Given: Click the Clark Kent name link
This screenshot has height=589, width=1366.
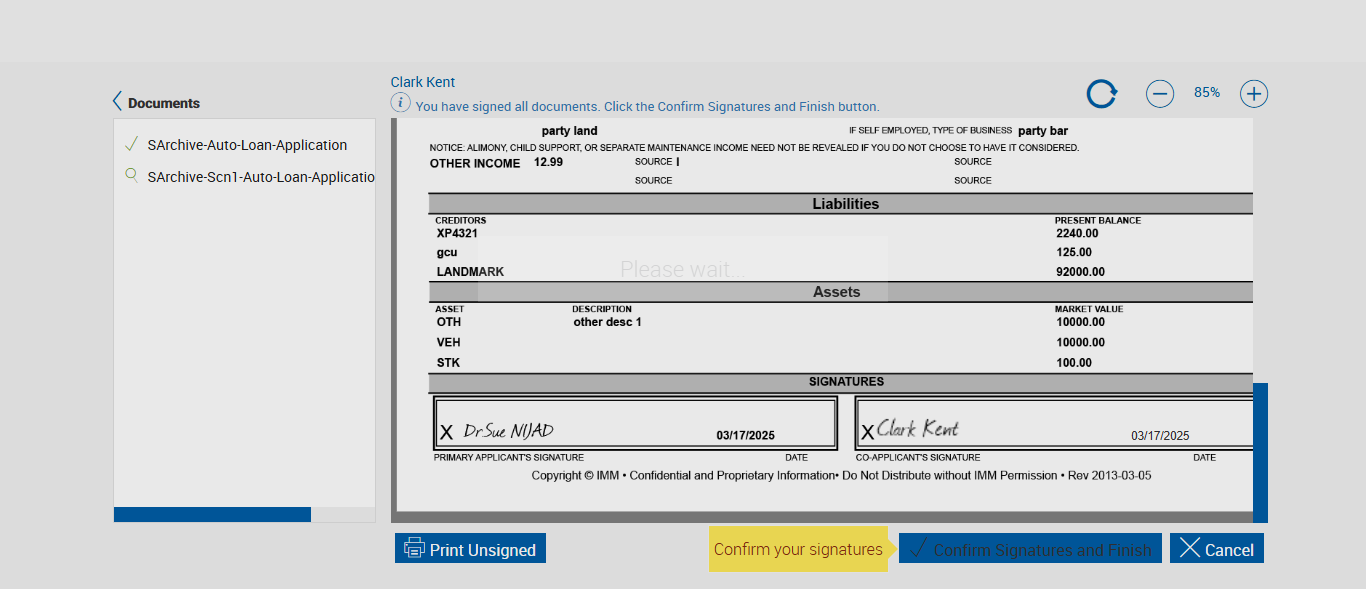Looking at the screenshot, I should coord(423,82).
